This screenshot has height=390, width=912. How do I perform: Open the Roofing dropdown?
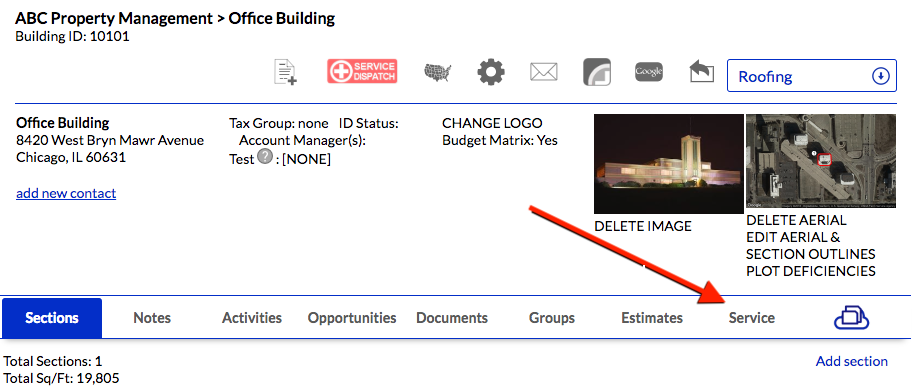811,76
